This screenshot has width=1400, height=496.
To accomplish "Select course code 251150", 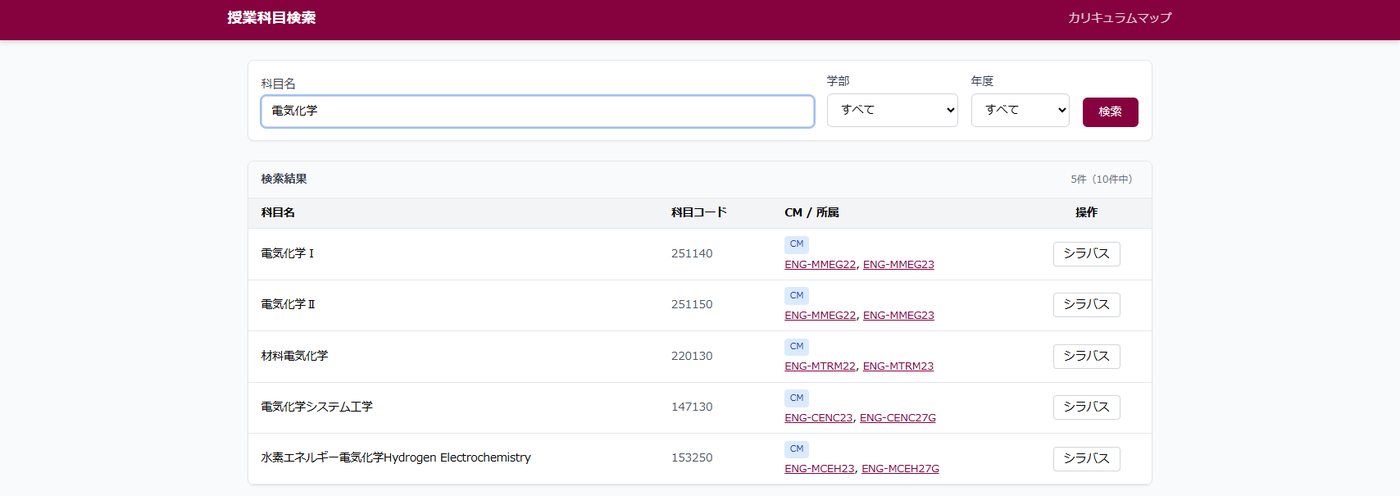I will coord(692,305).
